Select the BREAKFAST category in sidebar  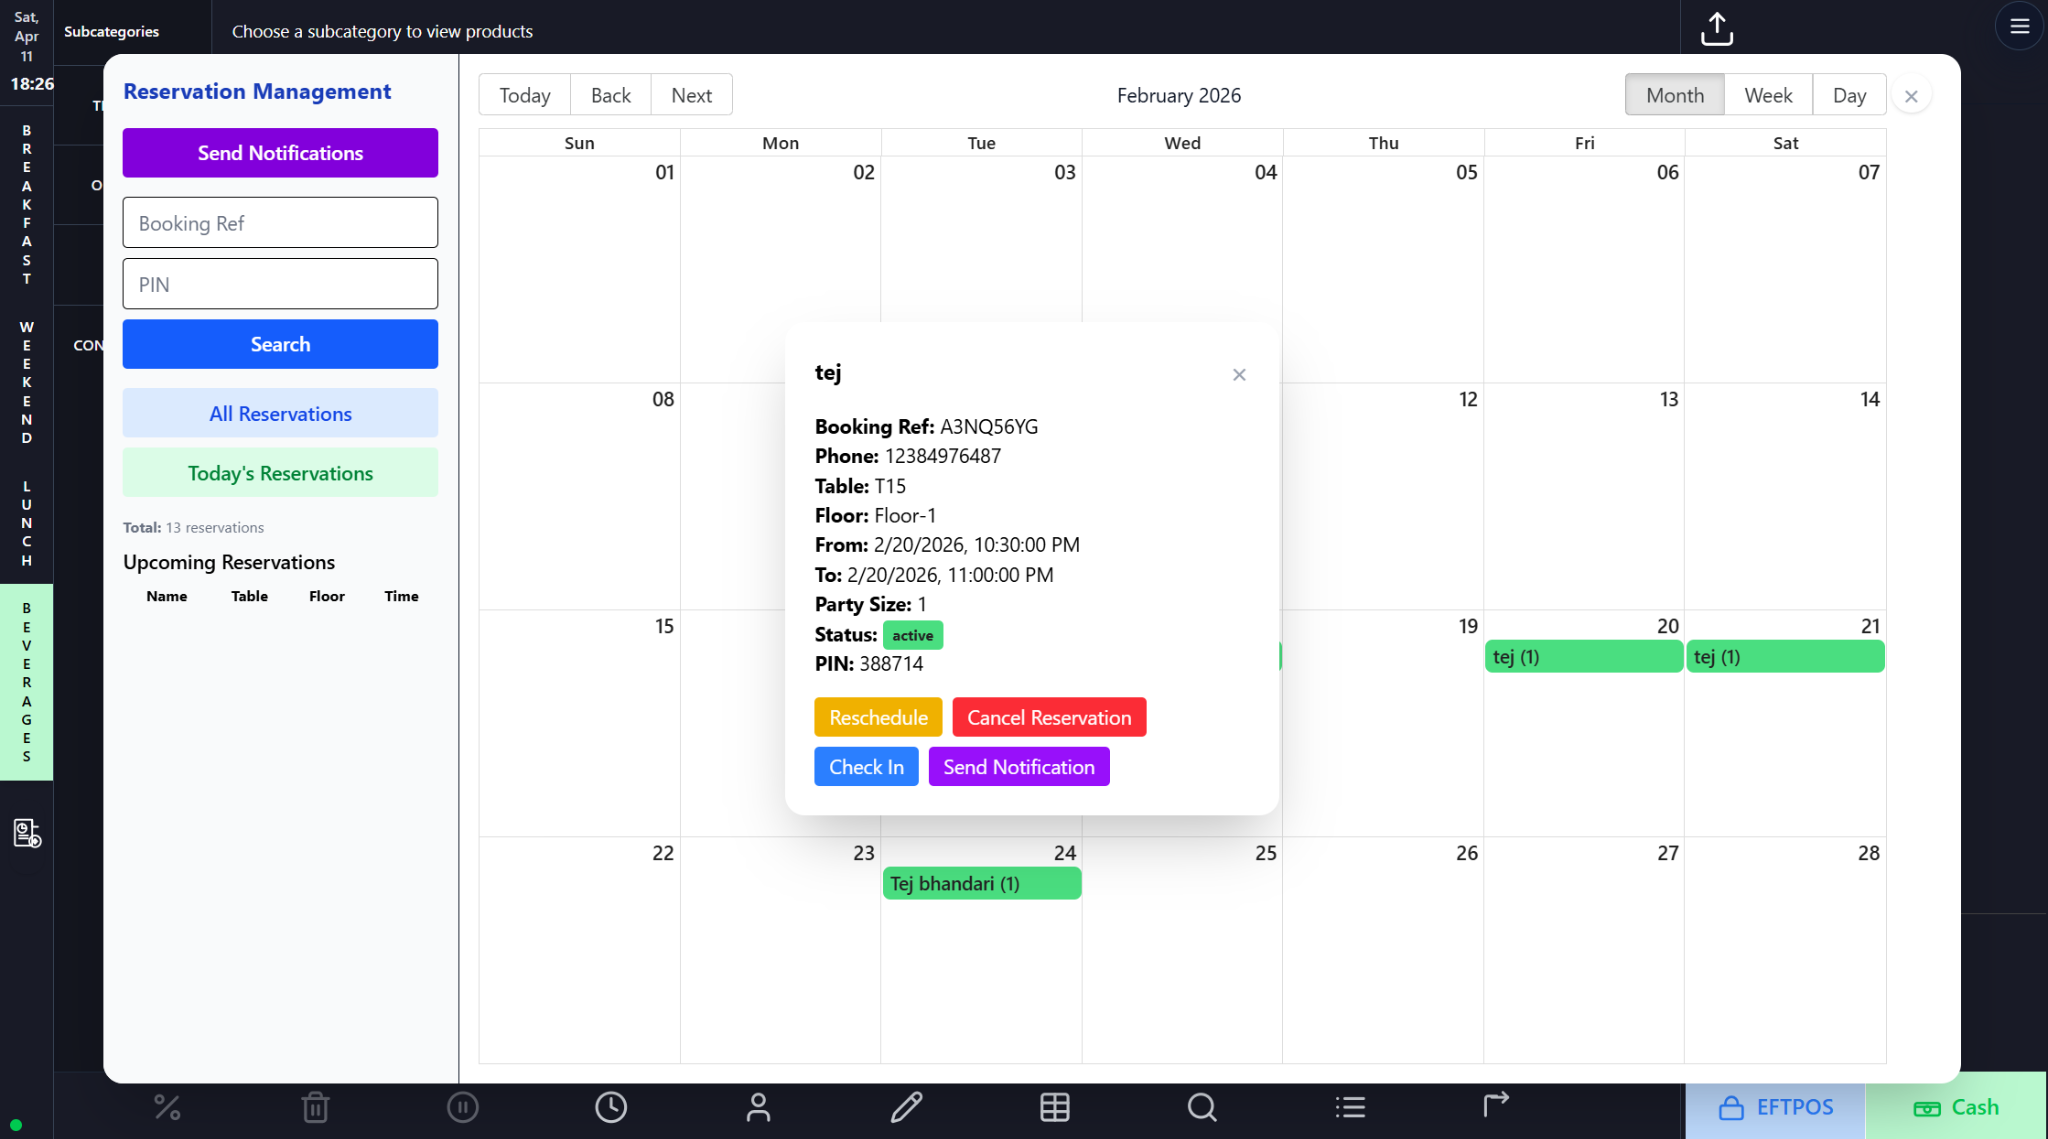(x=27, y=204)
